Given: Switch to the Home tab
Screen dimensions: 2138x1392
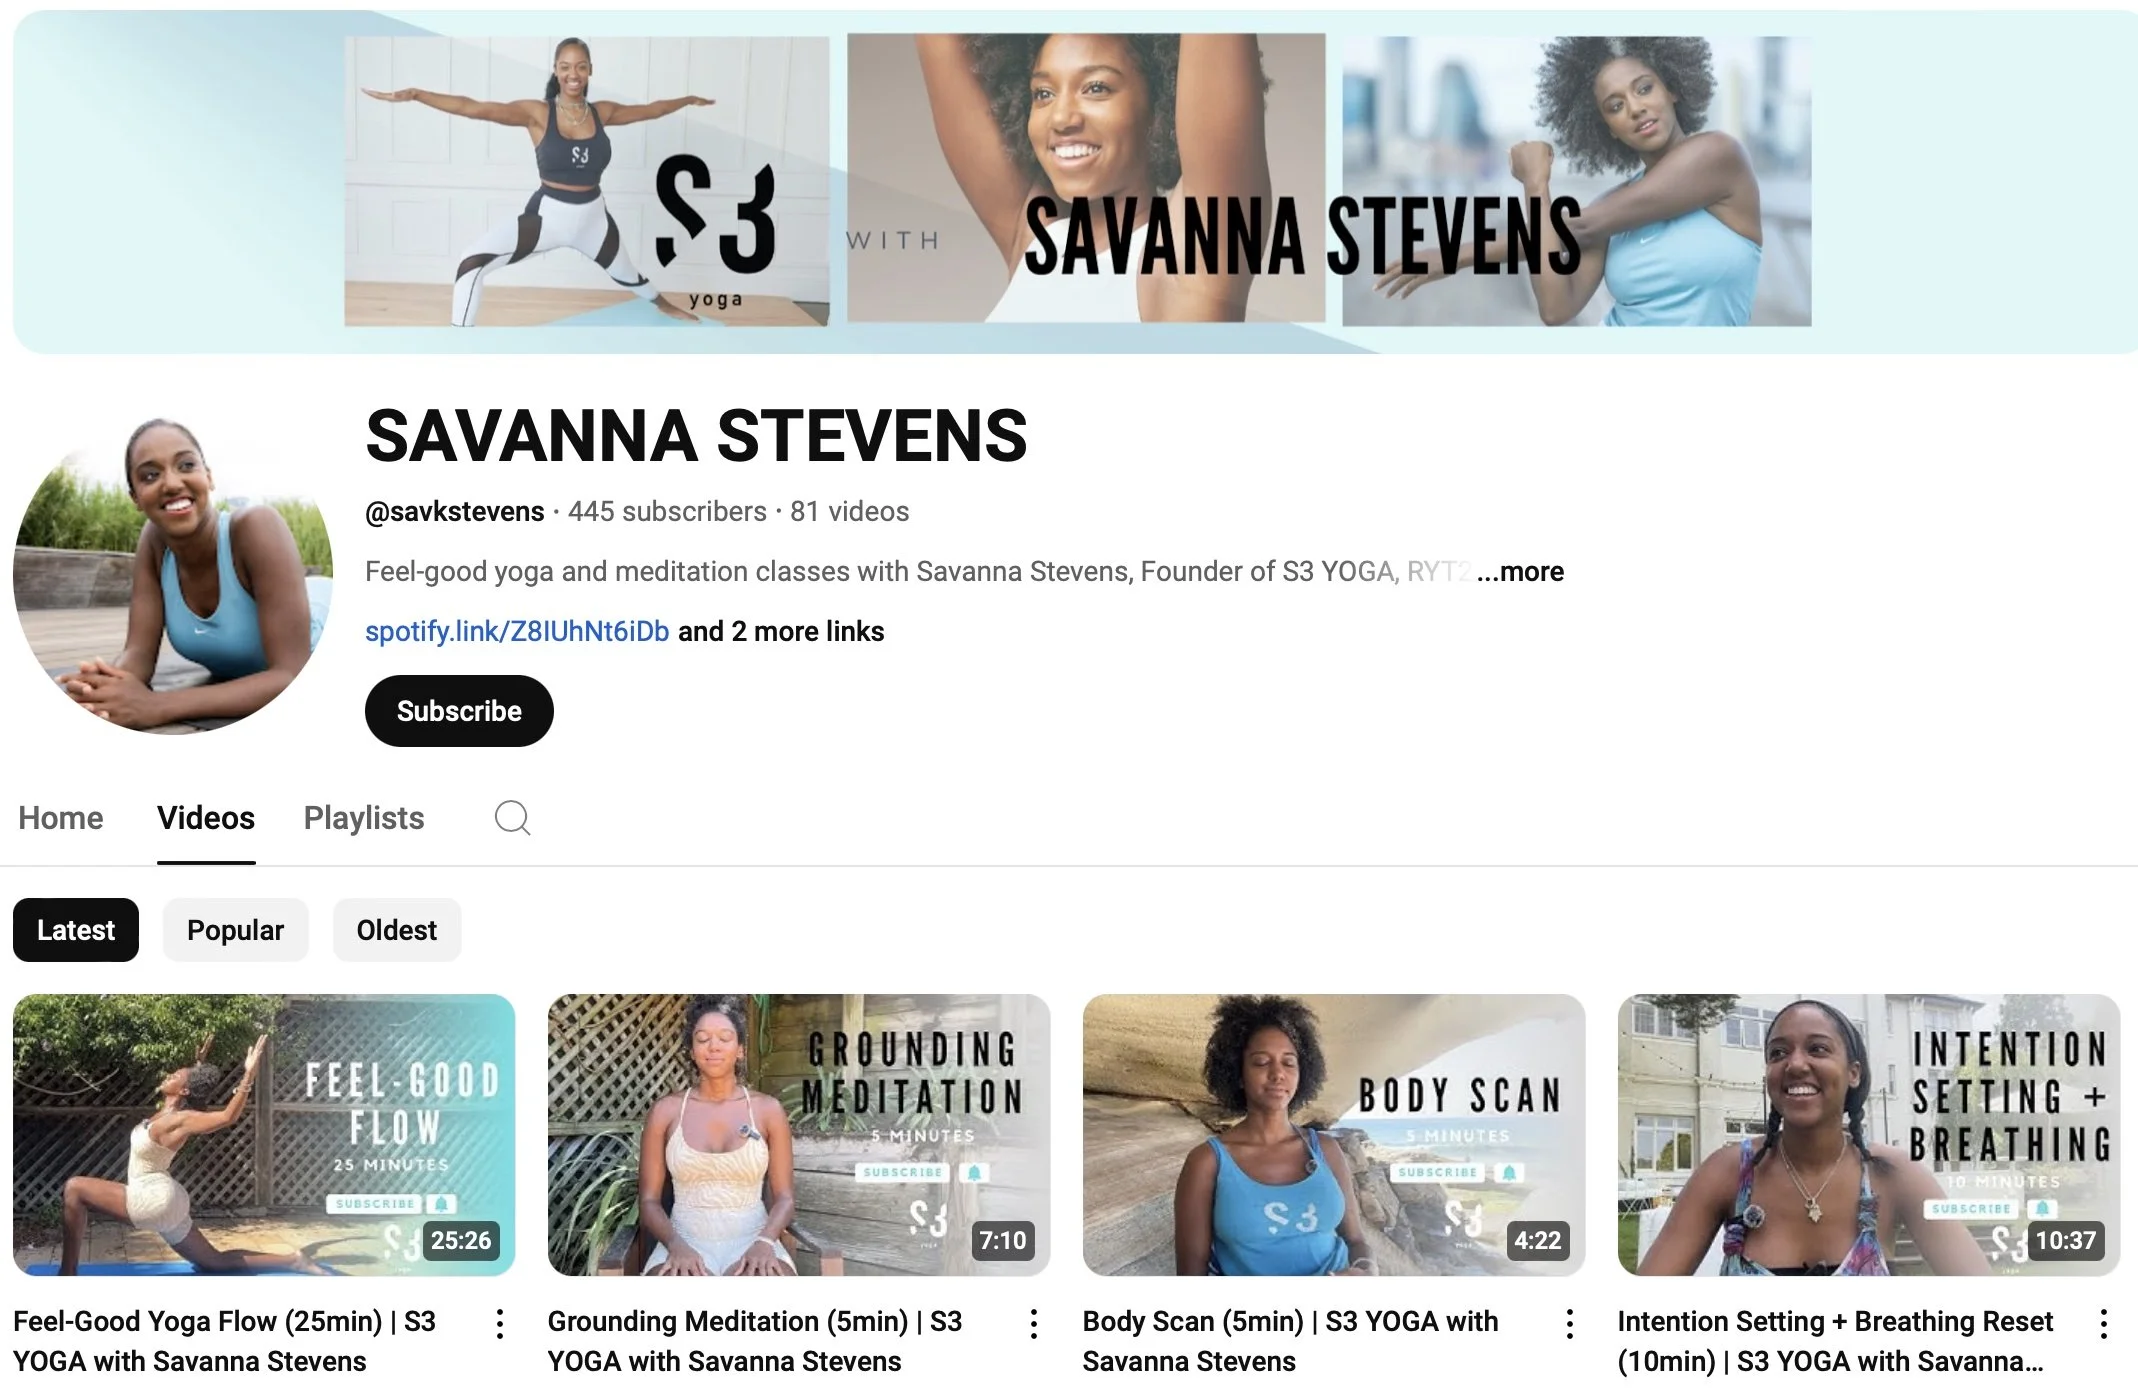Looking at the screenshot, I should pyautogui.click(x=61, y=818).
